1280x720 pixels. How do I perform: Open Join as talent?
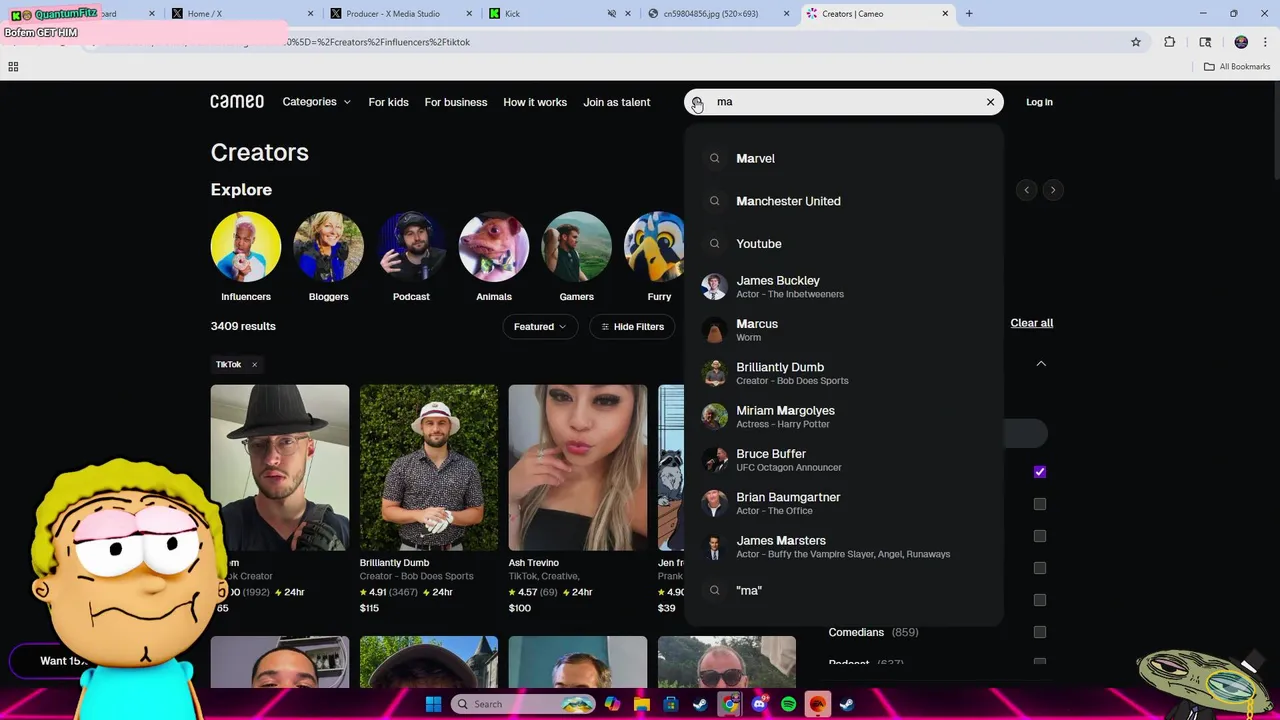pyautogui.click(x=617, y=102)
